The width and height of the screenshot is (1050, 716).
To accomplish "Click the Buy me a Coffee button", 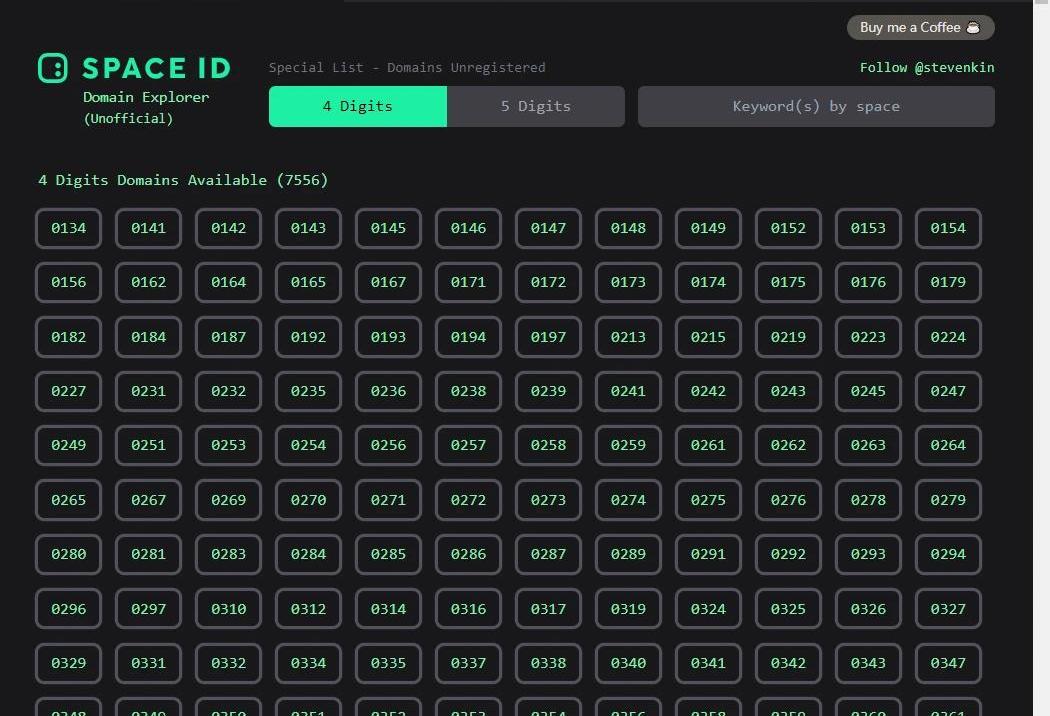I will point(920,28).
